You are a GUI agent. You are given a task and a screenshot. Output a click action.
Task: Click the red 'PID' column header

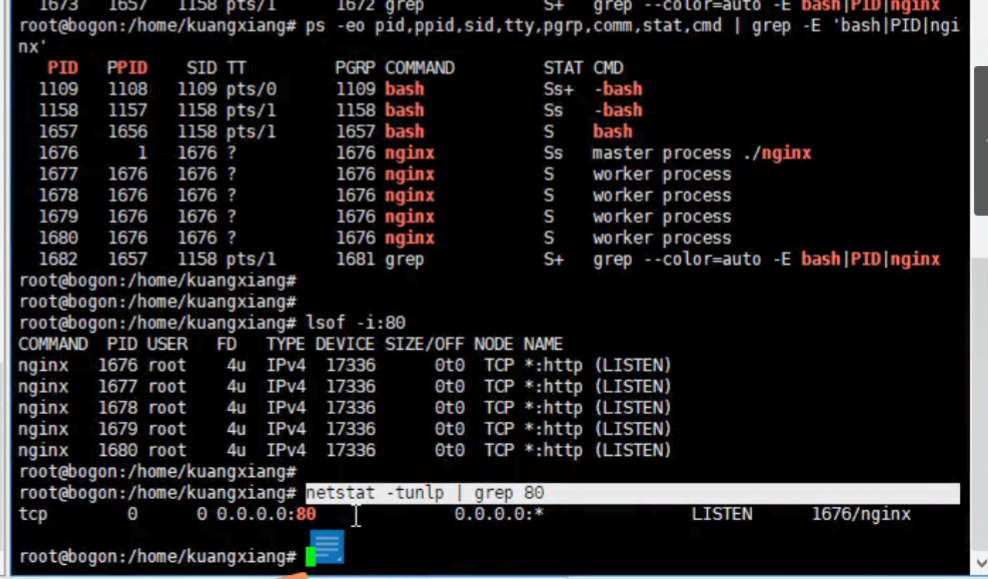63,67
